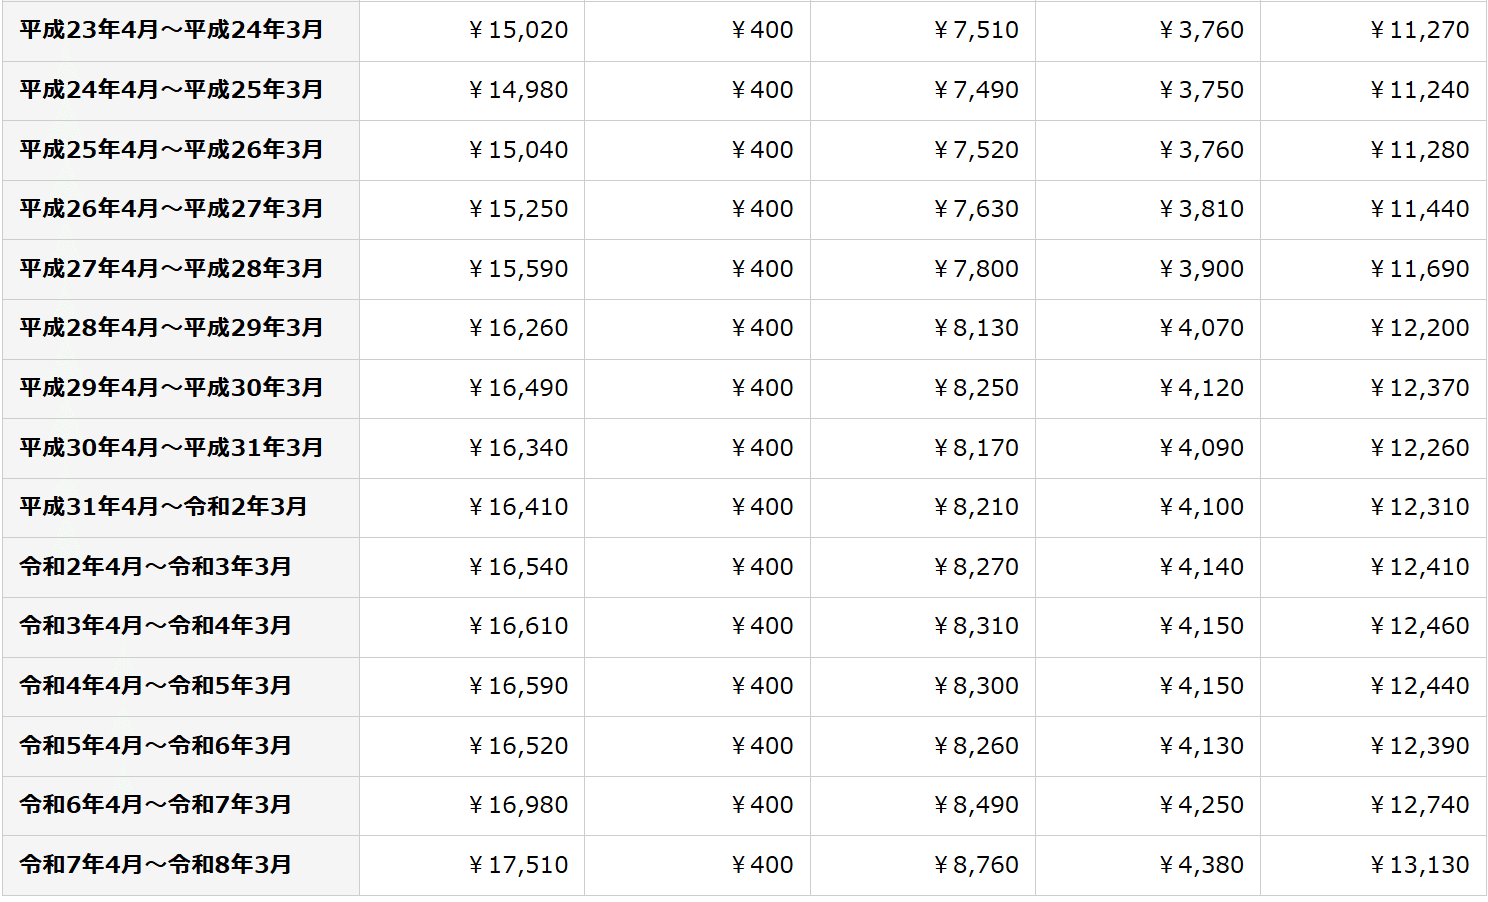
Task: Select the ￥11,240 cell
Action: click(x=1373, y=91)
